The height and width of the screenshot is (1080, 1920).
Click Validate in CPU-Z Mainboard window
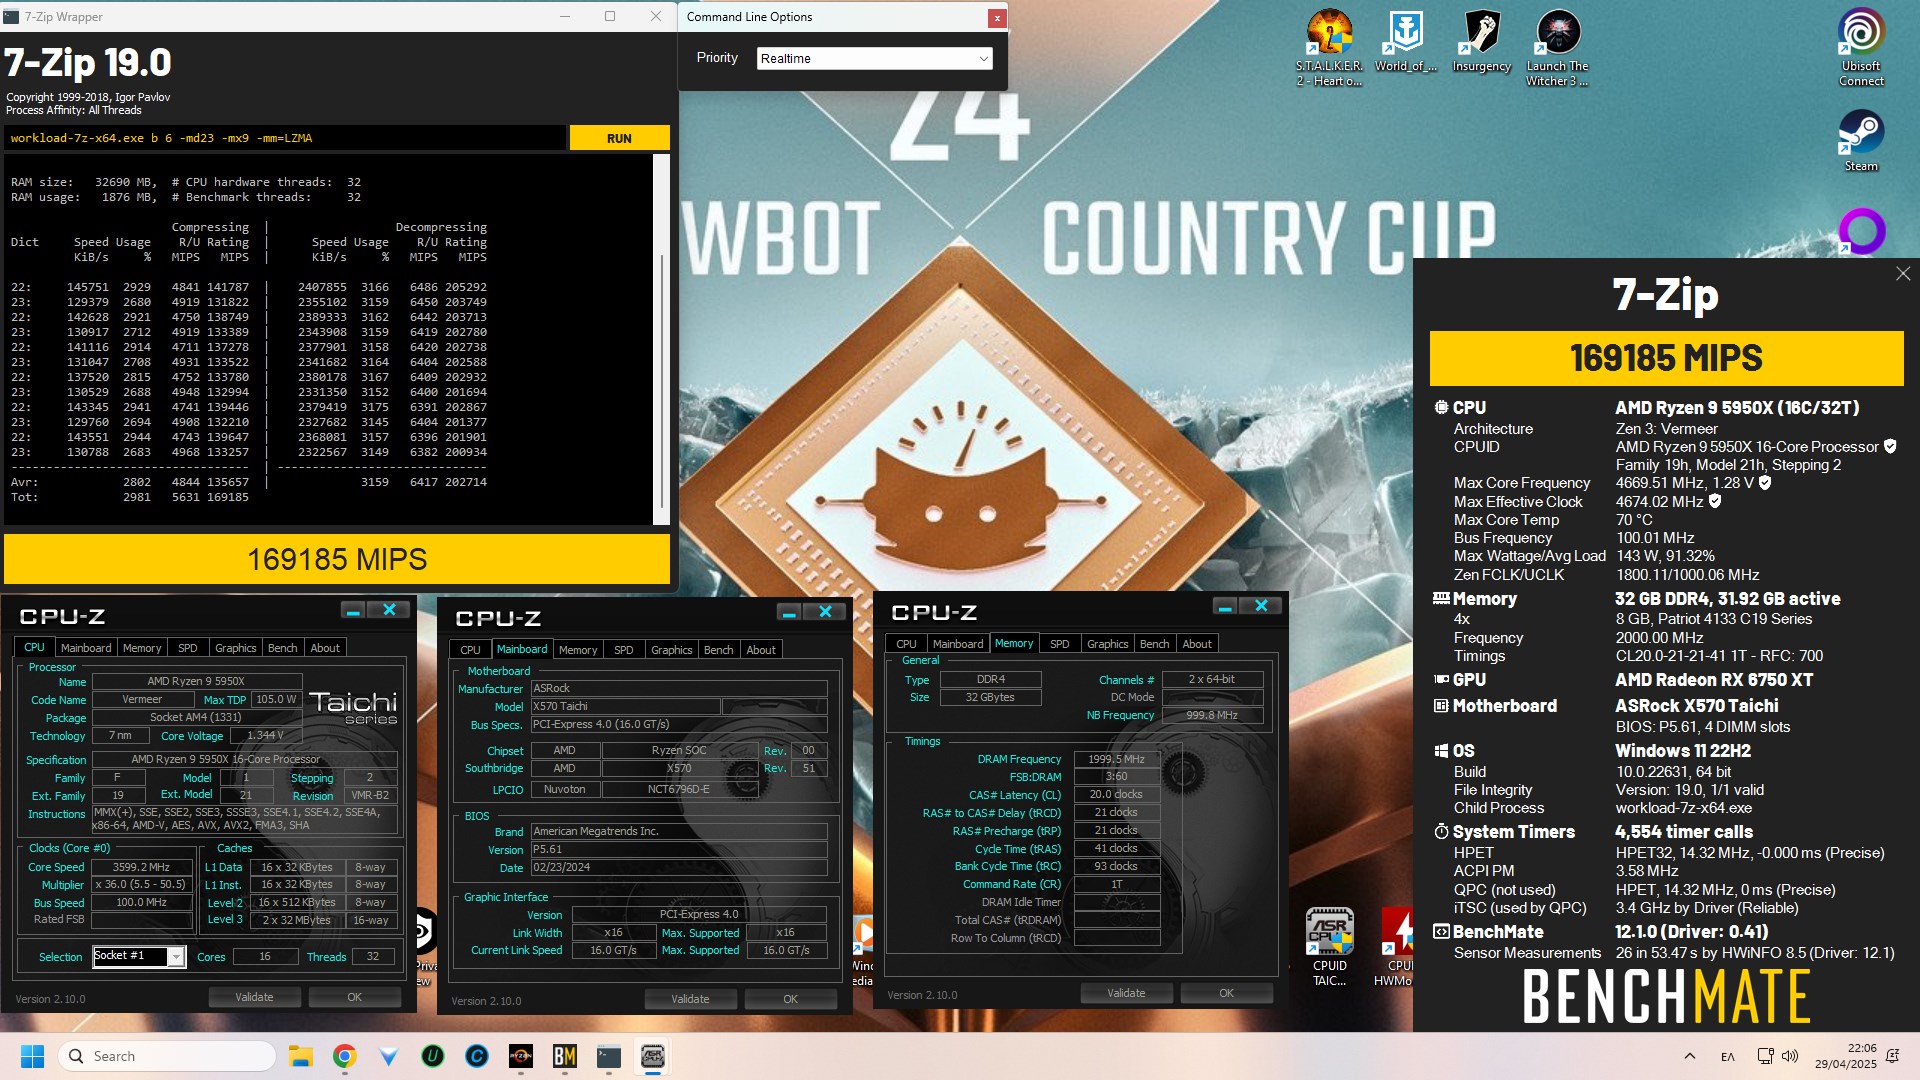click(x=690, y=999)
